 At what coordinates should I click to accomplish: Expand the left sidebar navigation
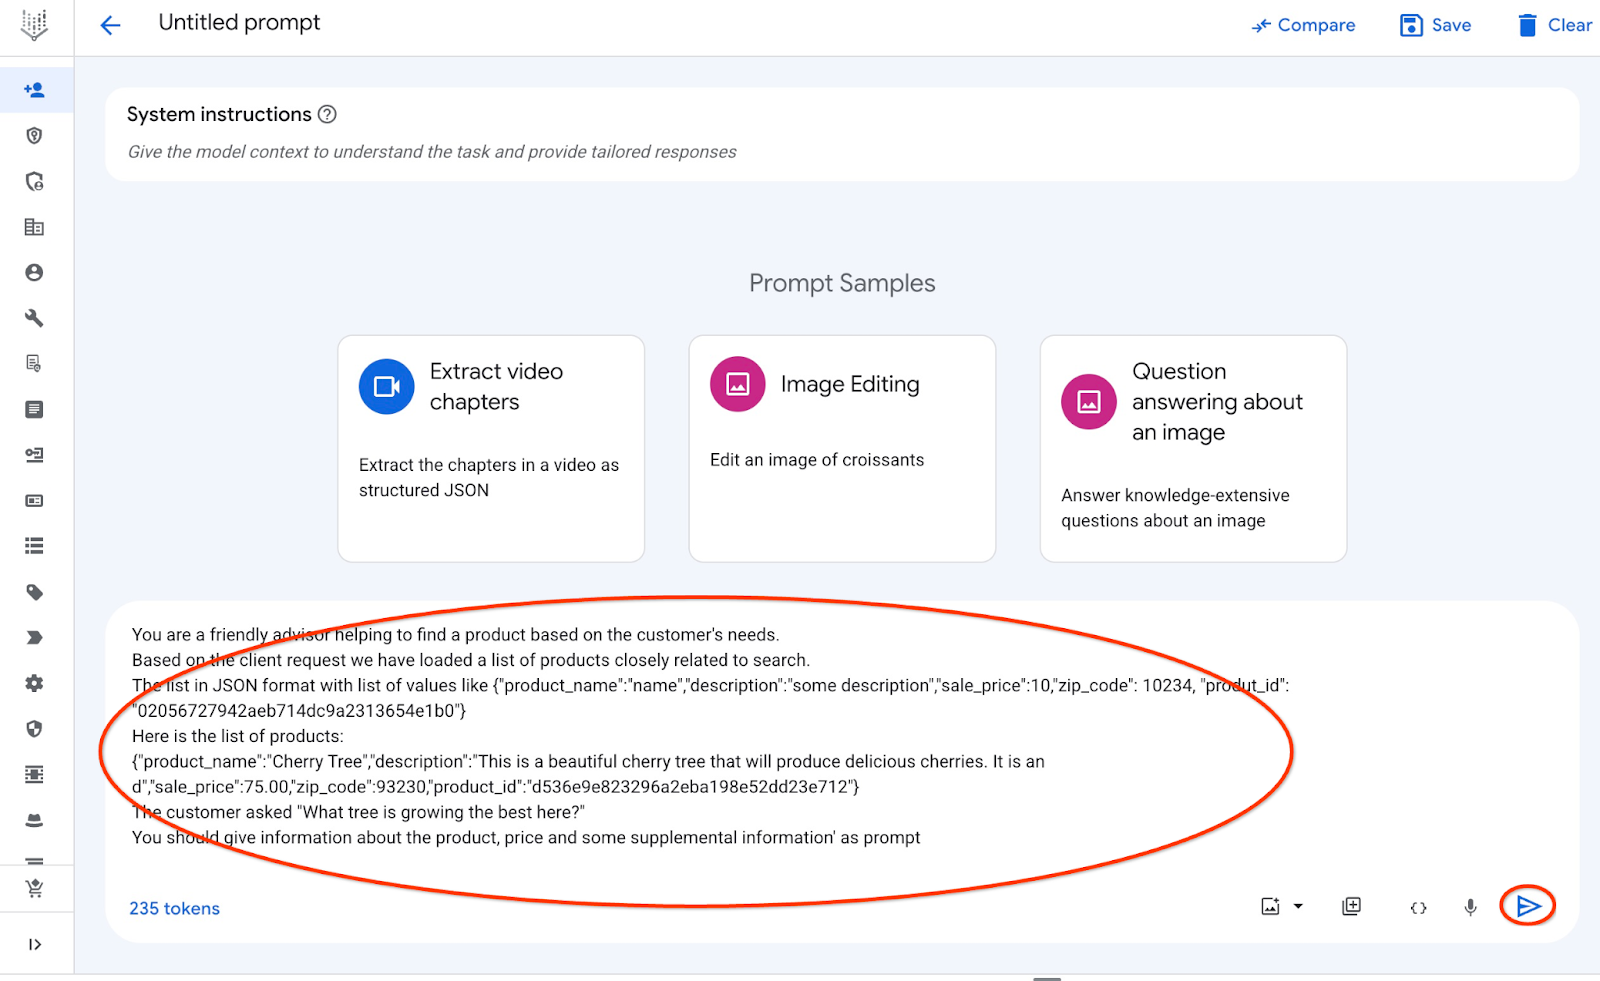(35, 944)
